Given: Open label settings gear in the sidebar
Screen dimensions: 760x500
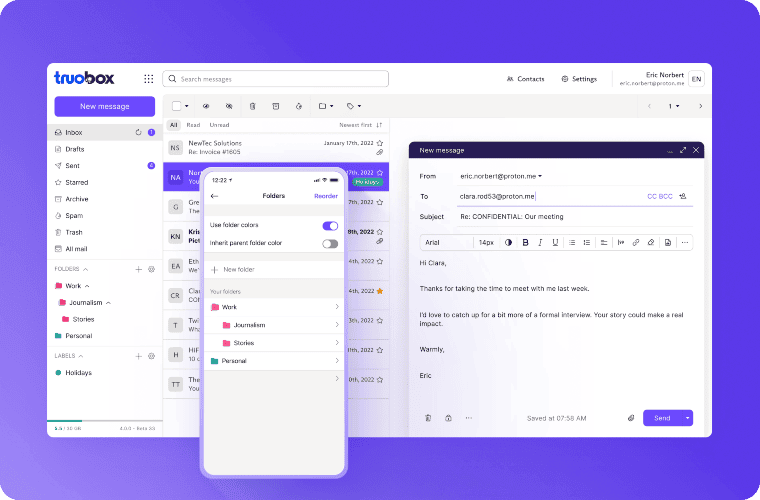Looking at the screenshot, I should [x=151, y=356].
